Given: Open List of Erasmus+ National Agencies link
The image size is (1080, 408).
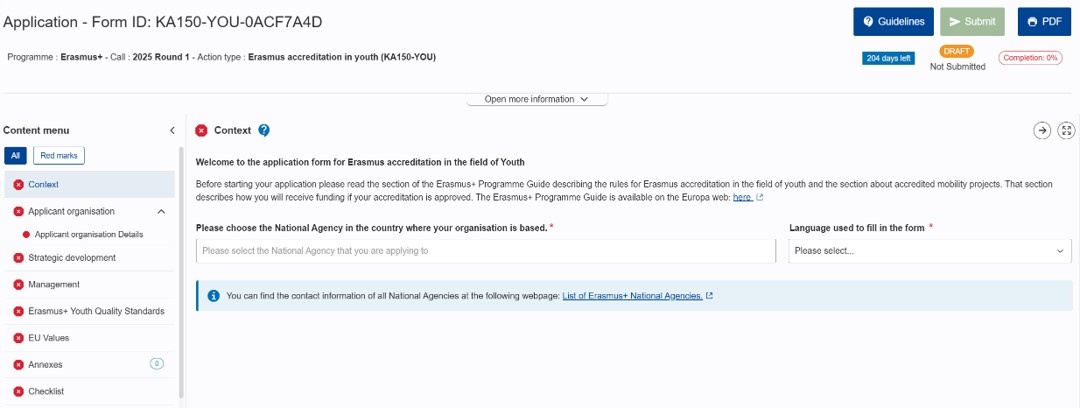Looking at the screenshot, I should 632,296.
